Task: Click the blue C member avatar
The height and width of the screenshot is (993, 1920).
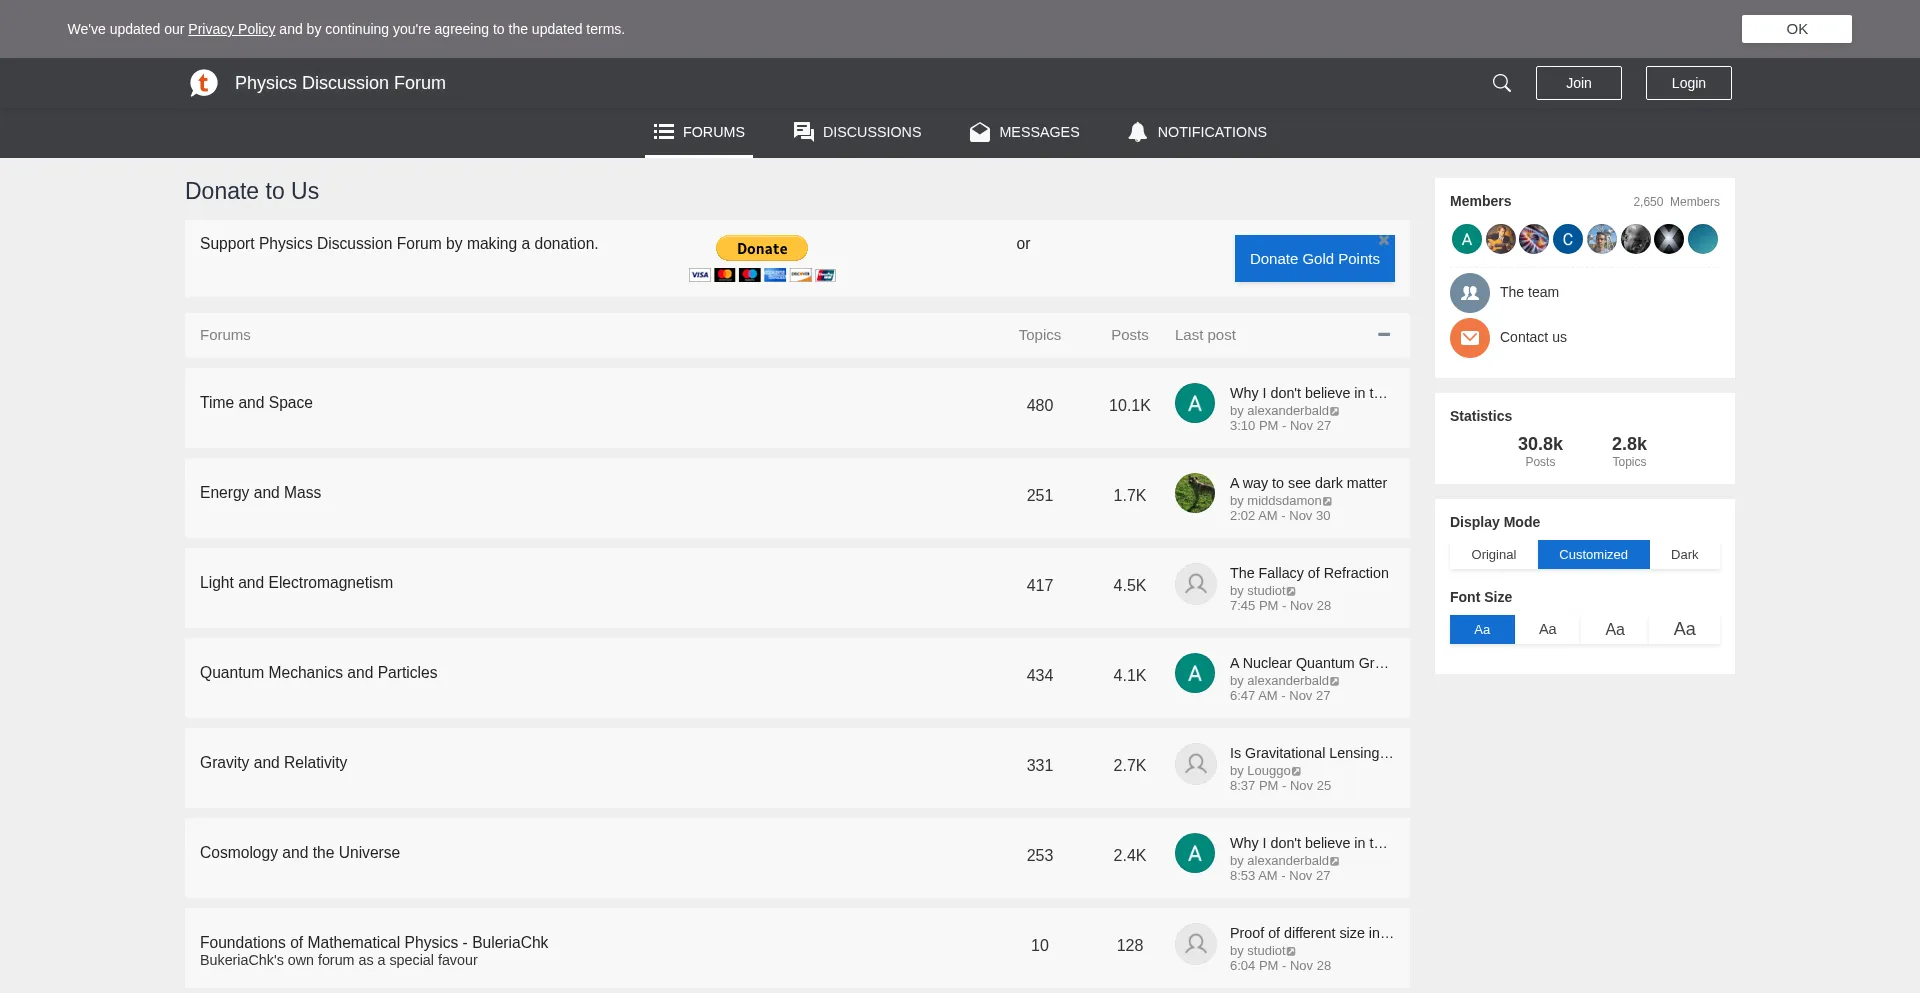Action: 1567,239
